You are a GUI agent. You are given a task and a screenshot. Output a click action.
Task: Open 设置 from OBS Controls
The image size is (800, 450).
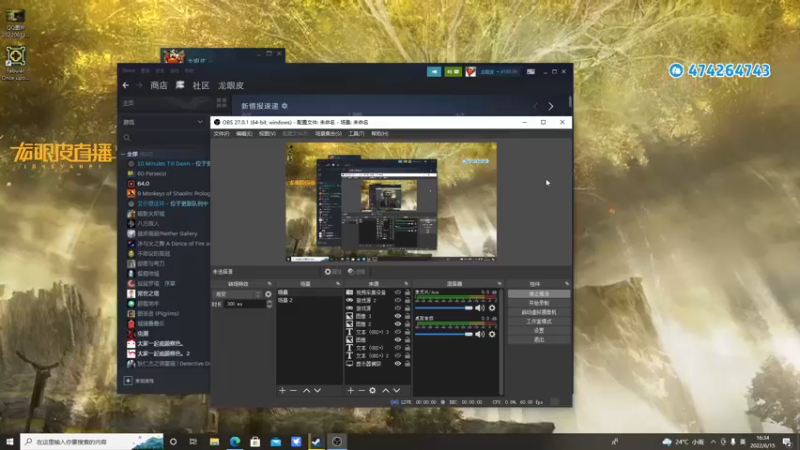[539, 331]
